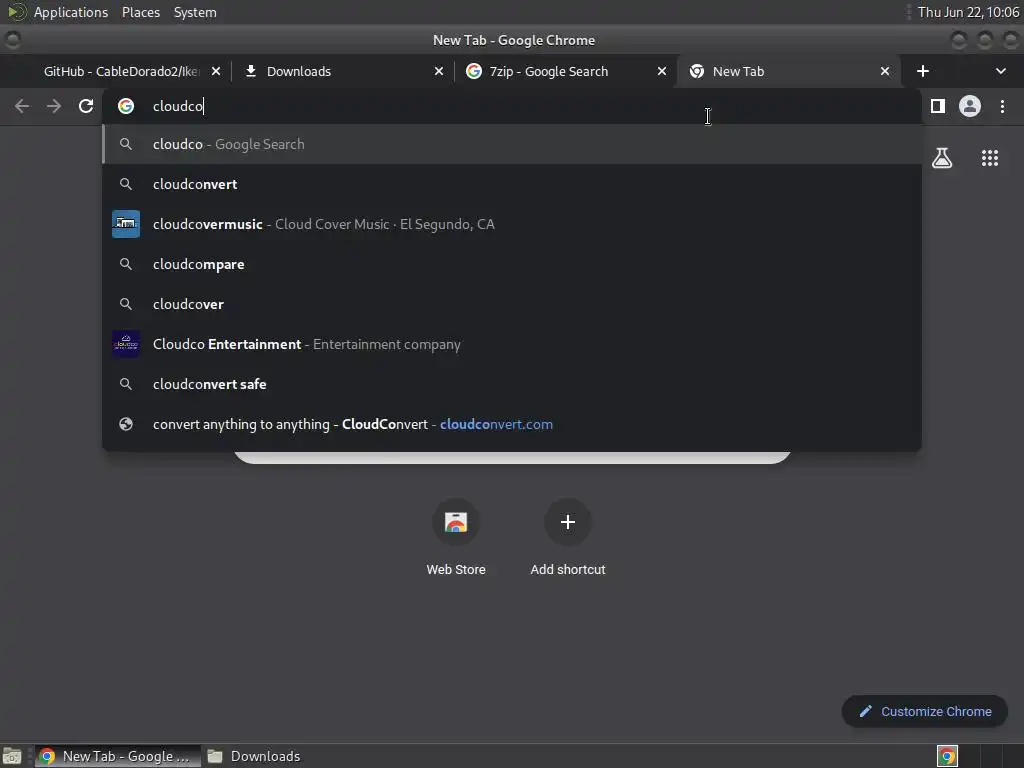Click the Google favicon on 7zip tab

474,71
